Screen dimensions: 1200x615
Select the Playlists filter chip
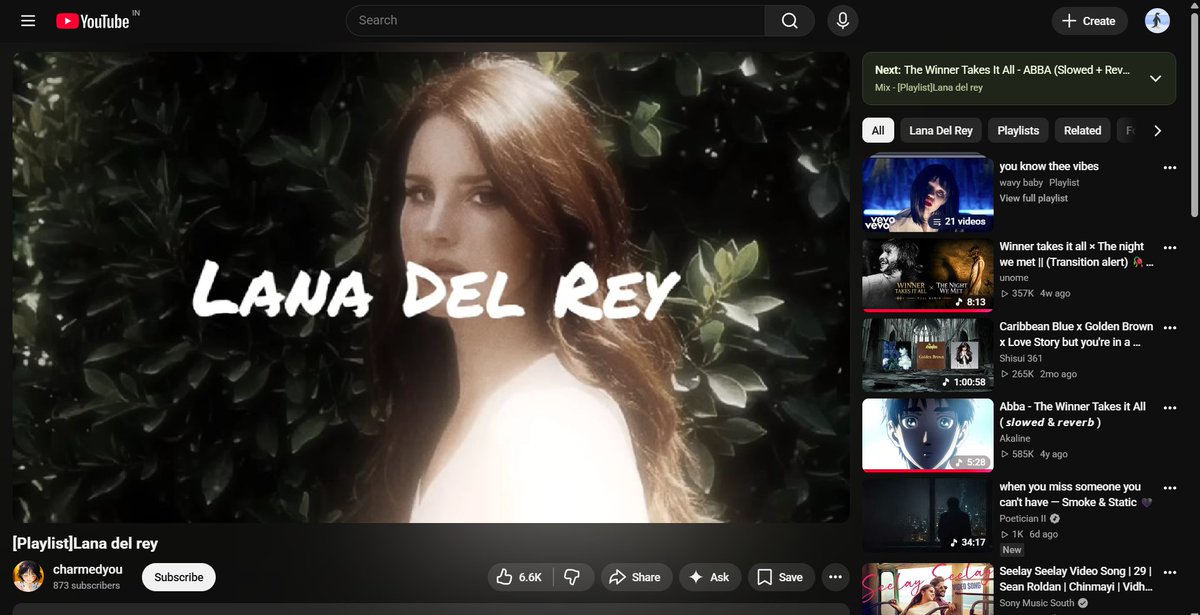(x=1018, y=130)
